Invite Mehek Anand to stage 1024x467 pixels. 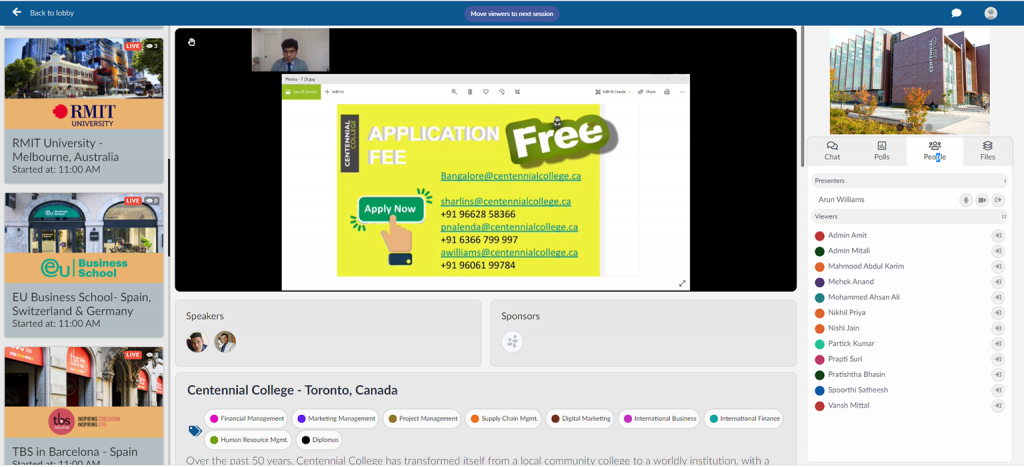pos(998,282)
